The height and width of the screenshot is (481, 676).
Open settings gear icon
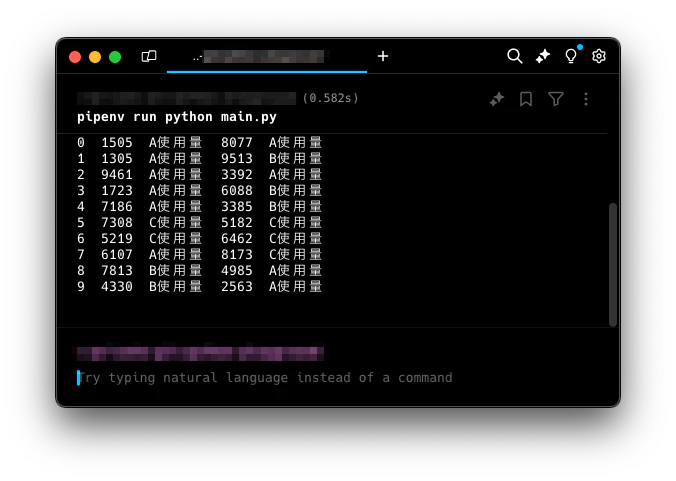599,56
